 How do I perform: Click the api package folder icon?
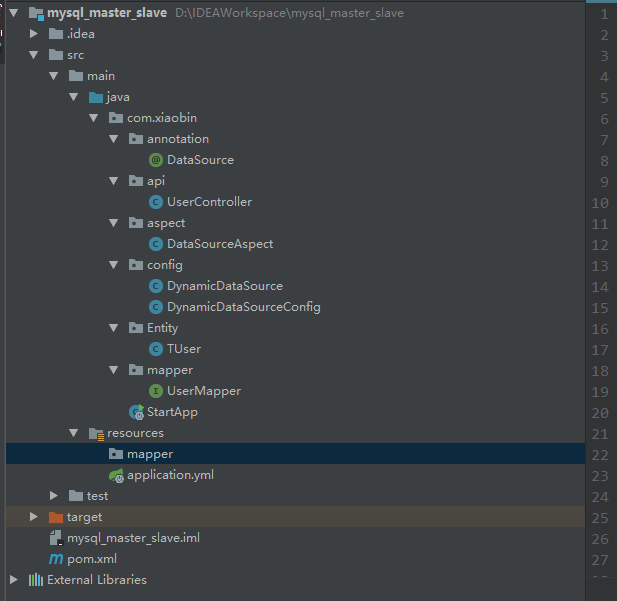point(136,181)
